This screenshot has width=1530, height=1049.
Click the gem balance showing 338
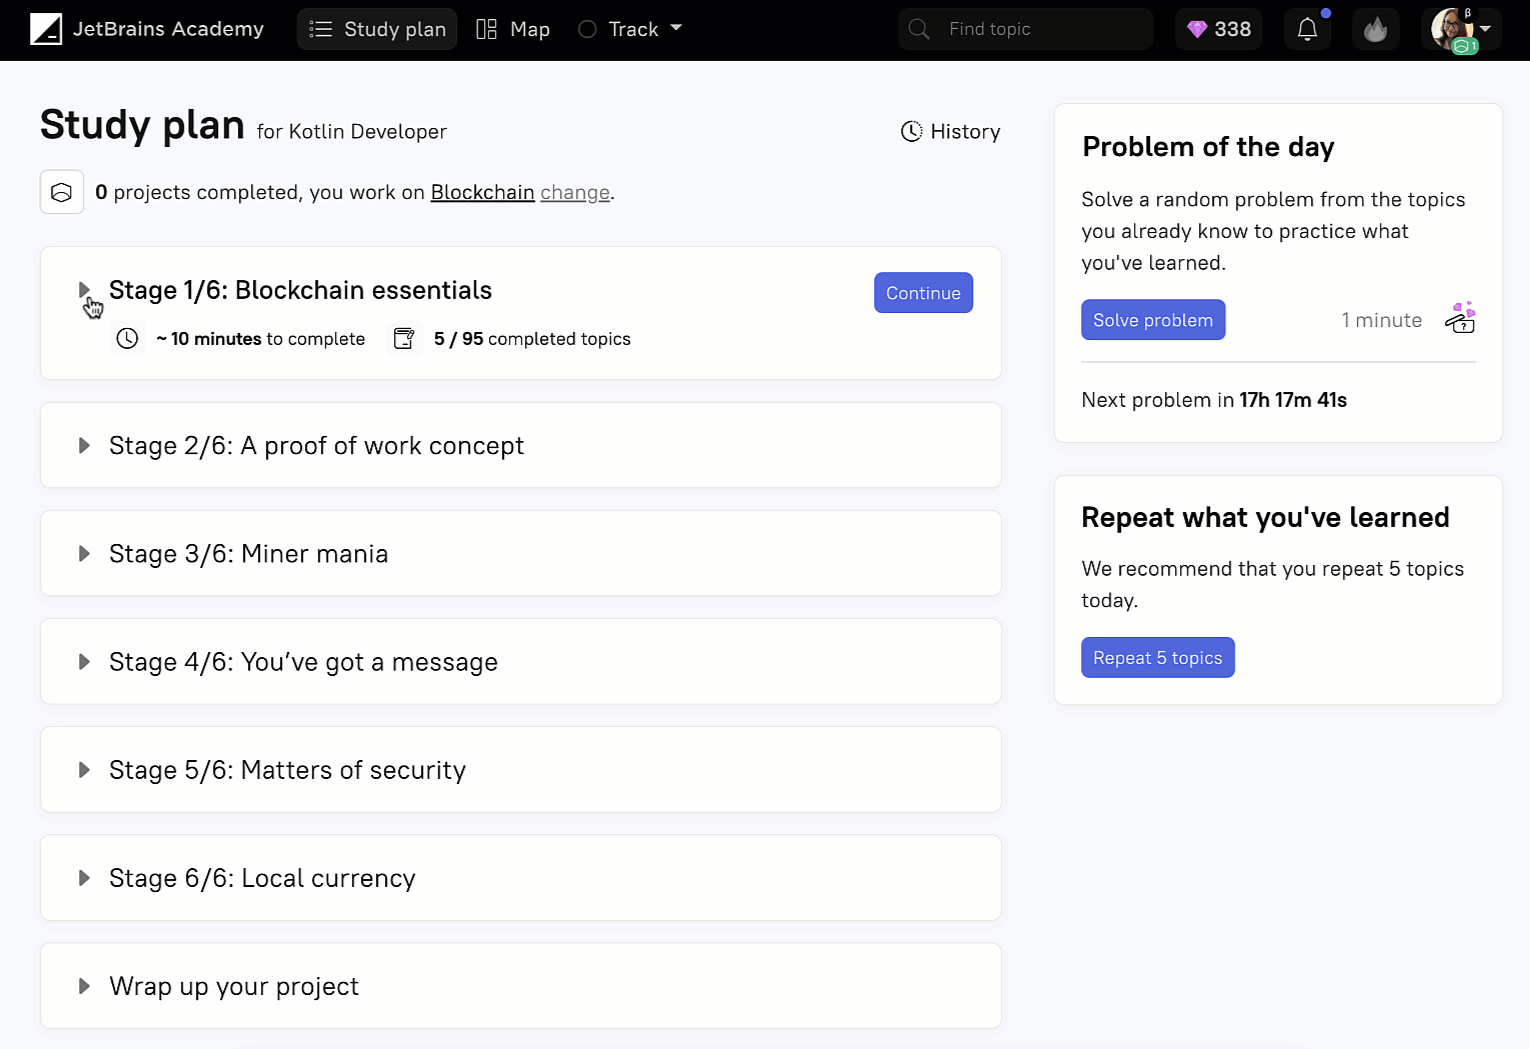[x=1219, y=29]
